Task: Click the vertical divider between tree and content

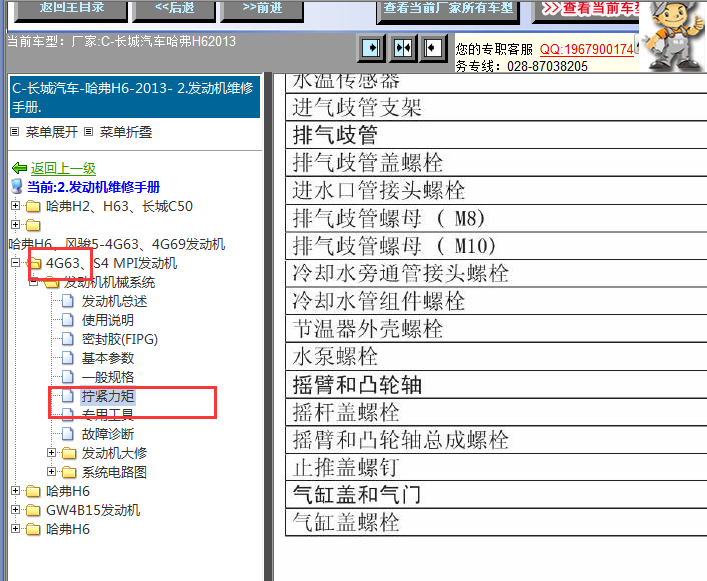Action: (x=269, y=326)
